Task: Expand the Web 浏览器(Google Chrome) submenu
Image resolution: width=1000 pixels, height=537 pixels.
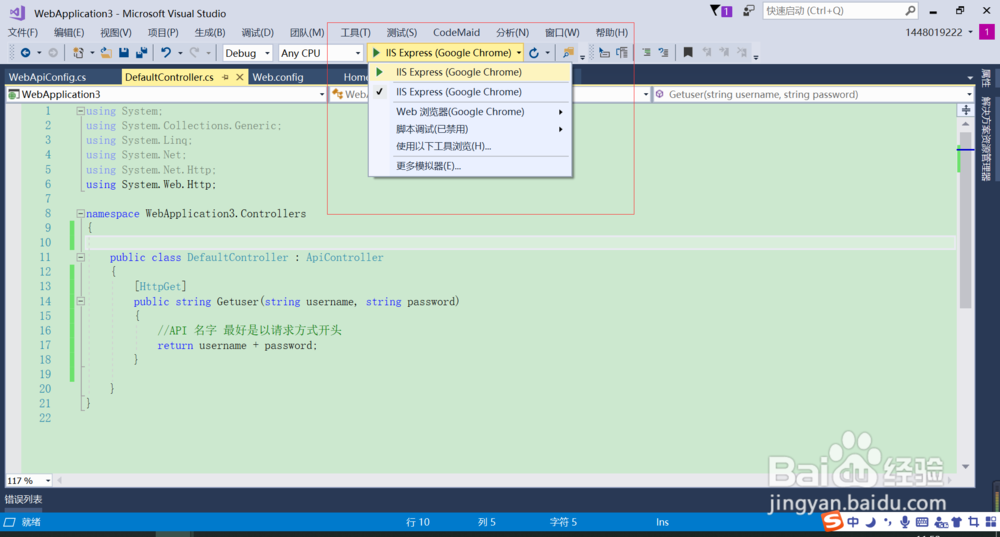Action: (x=470, y=112)
